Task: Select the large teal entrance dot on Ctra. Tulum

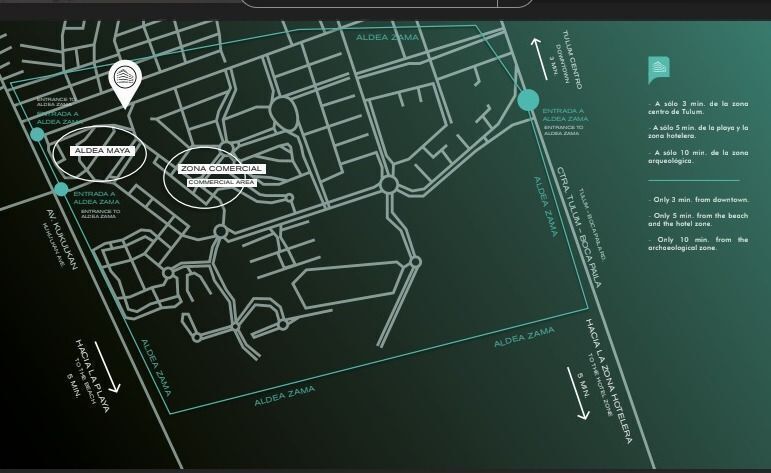Action: [x=528, y=100]
